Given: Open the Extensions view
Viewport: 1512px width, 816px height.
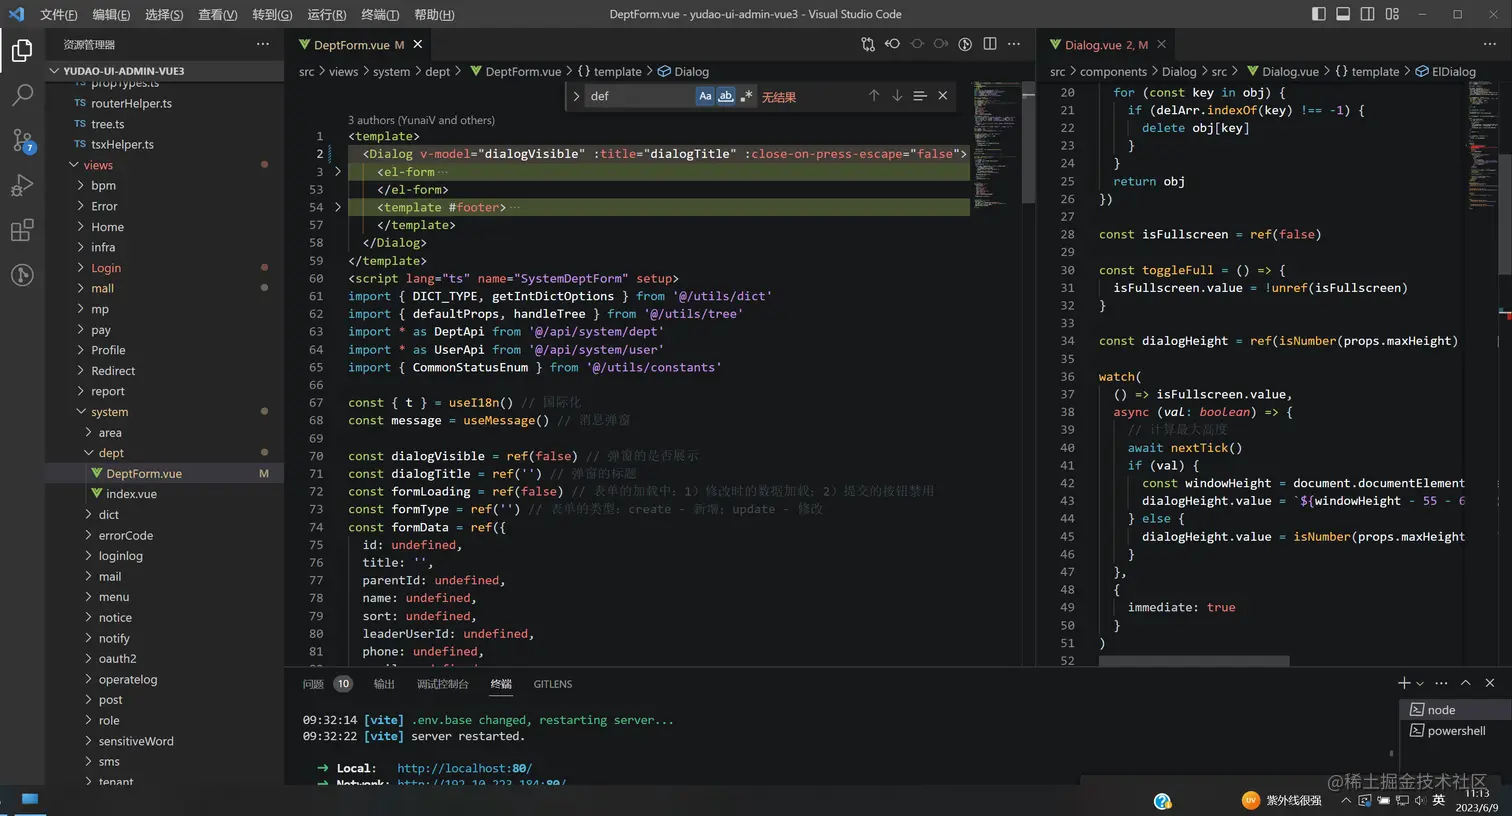Looking at the screenshot, I should point(22,231).
